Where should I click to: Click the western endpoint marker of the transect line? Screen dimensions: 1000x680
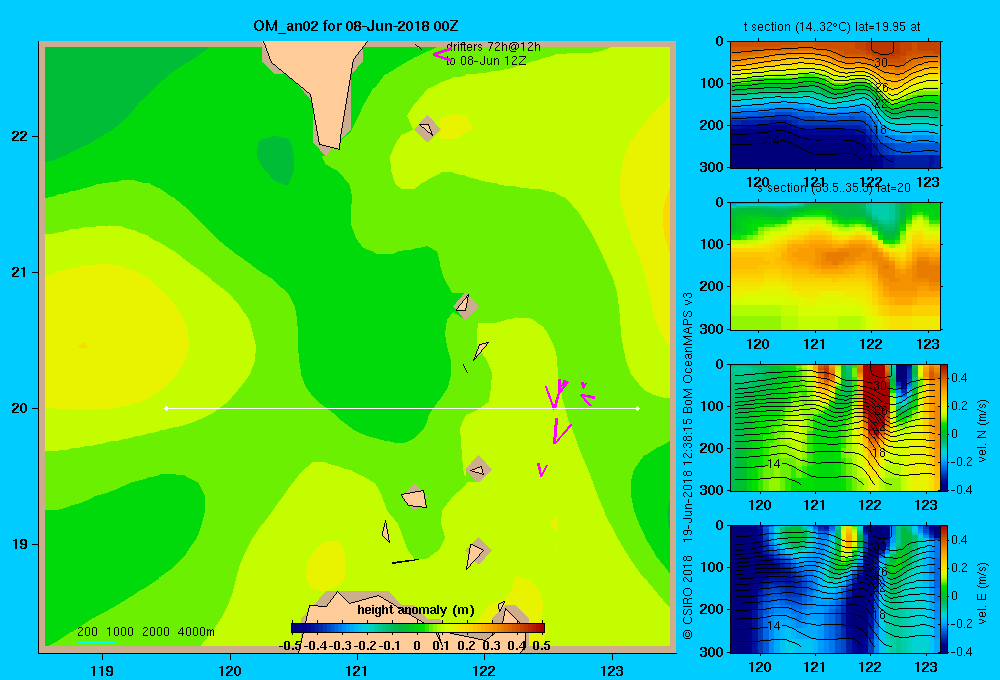(166, 408)
